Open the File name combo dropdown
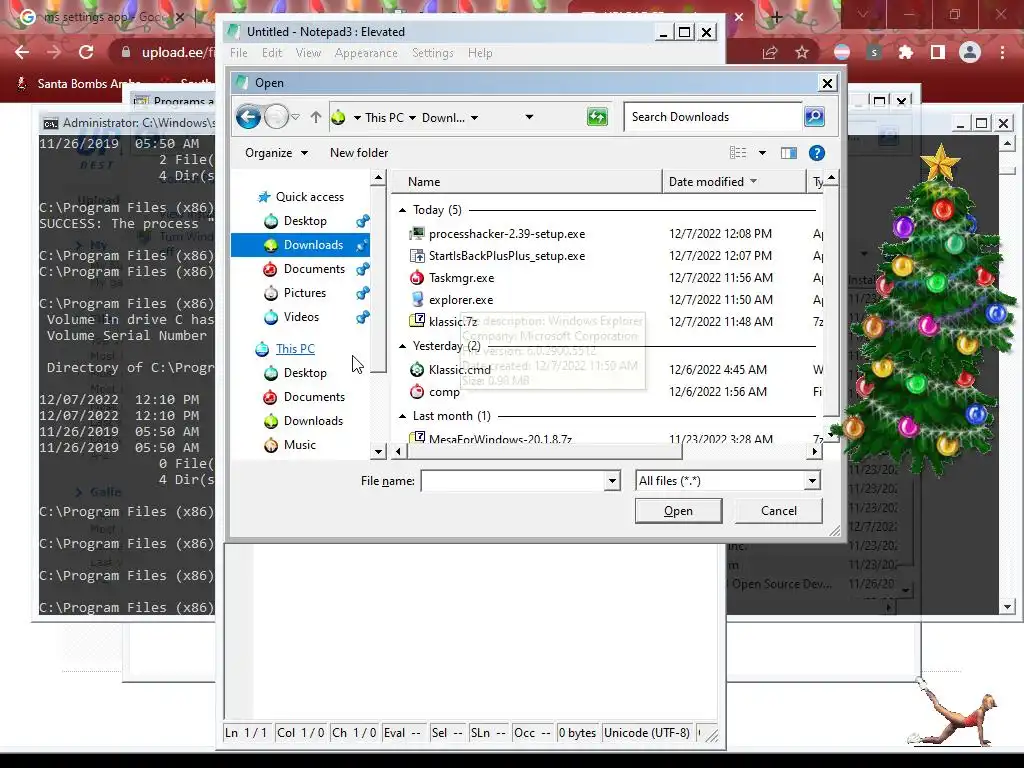 (x=612, y=481)
